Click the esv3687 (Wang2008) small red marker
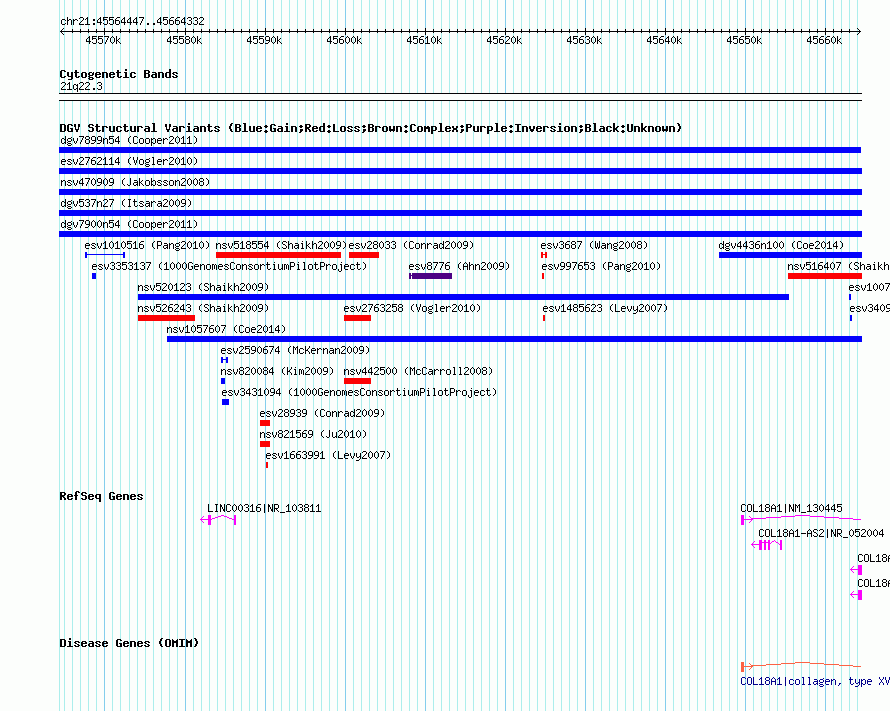Viewport: 890px width, 711px height. click(544, 255)
